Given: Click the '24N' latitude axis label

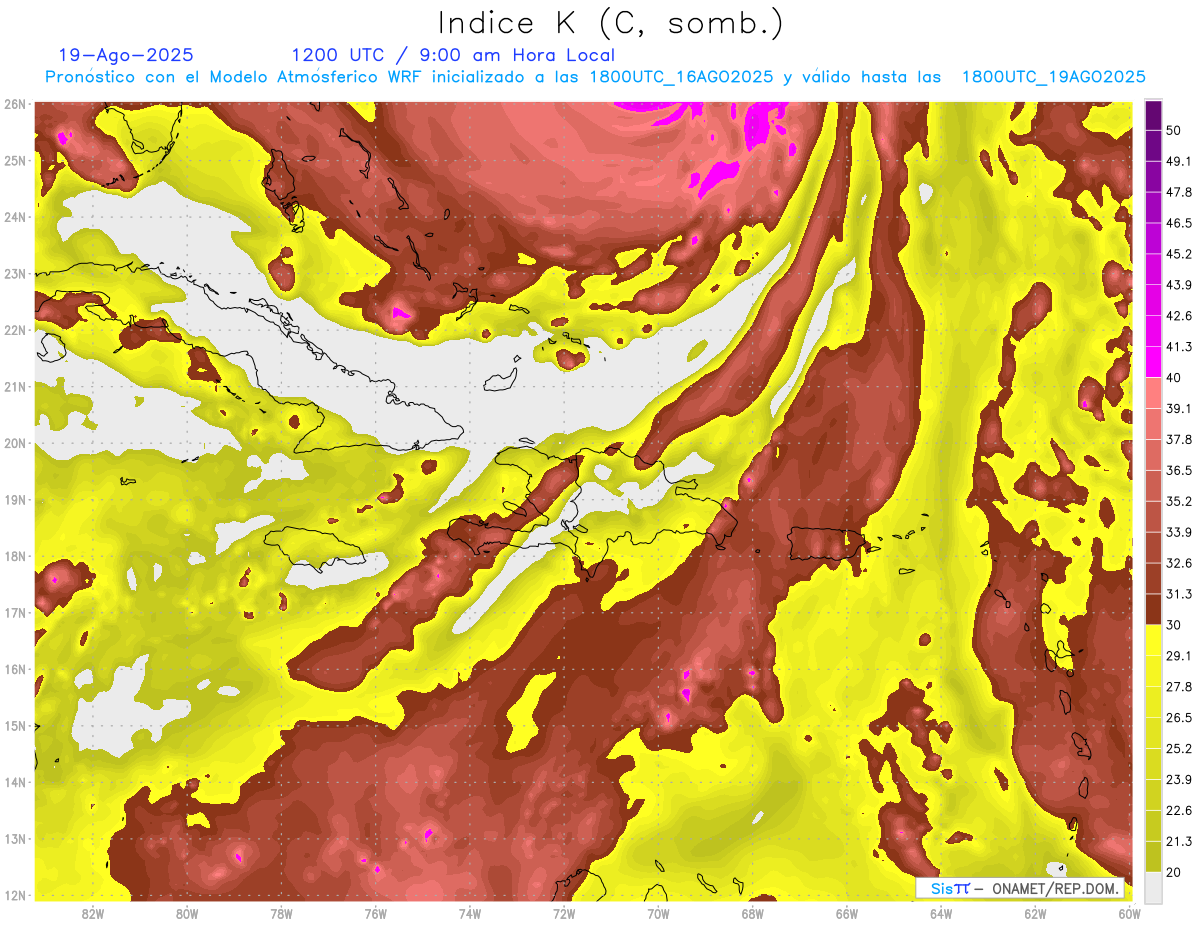Looking at the screenshot, I should pyautogui.click(x=15, y=217).
